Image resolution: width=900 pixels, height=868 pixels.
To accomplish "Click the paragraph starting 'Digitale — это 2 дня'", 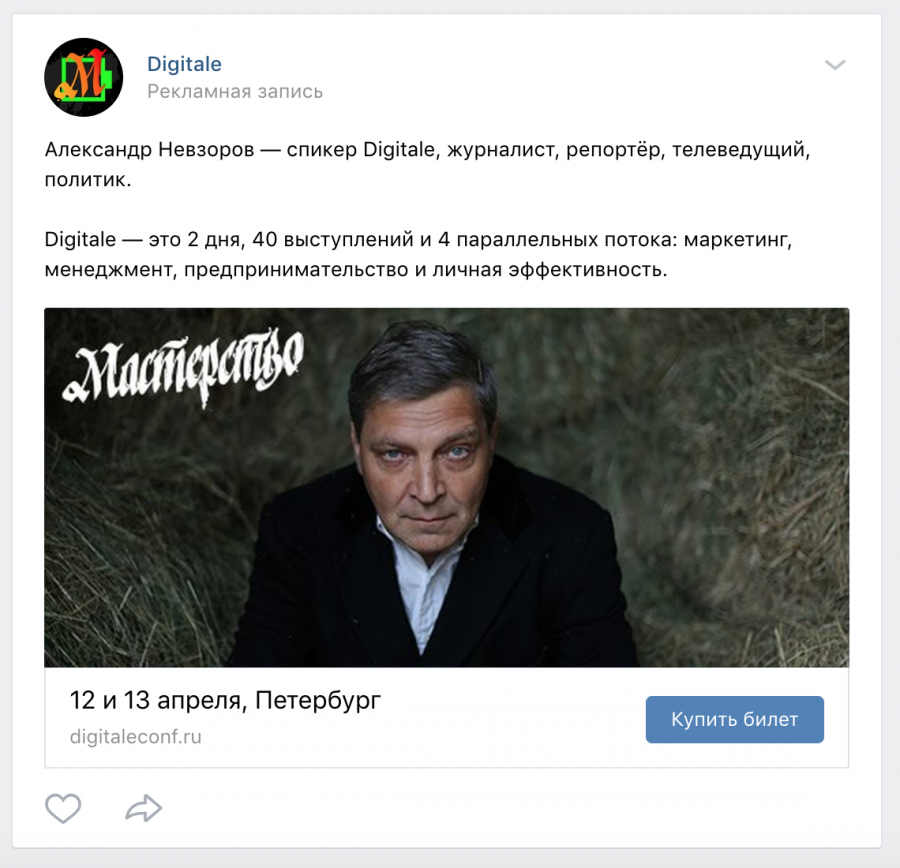I will pyautogui.click(x=418, y=254).
